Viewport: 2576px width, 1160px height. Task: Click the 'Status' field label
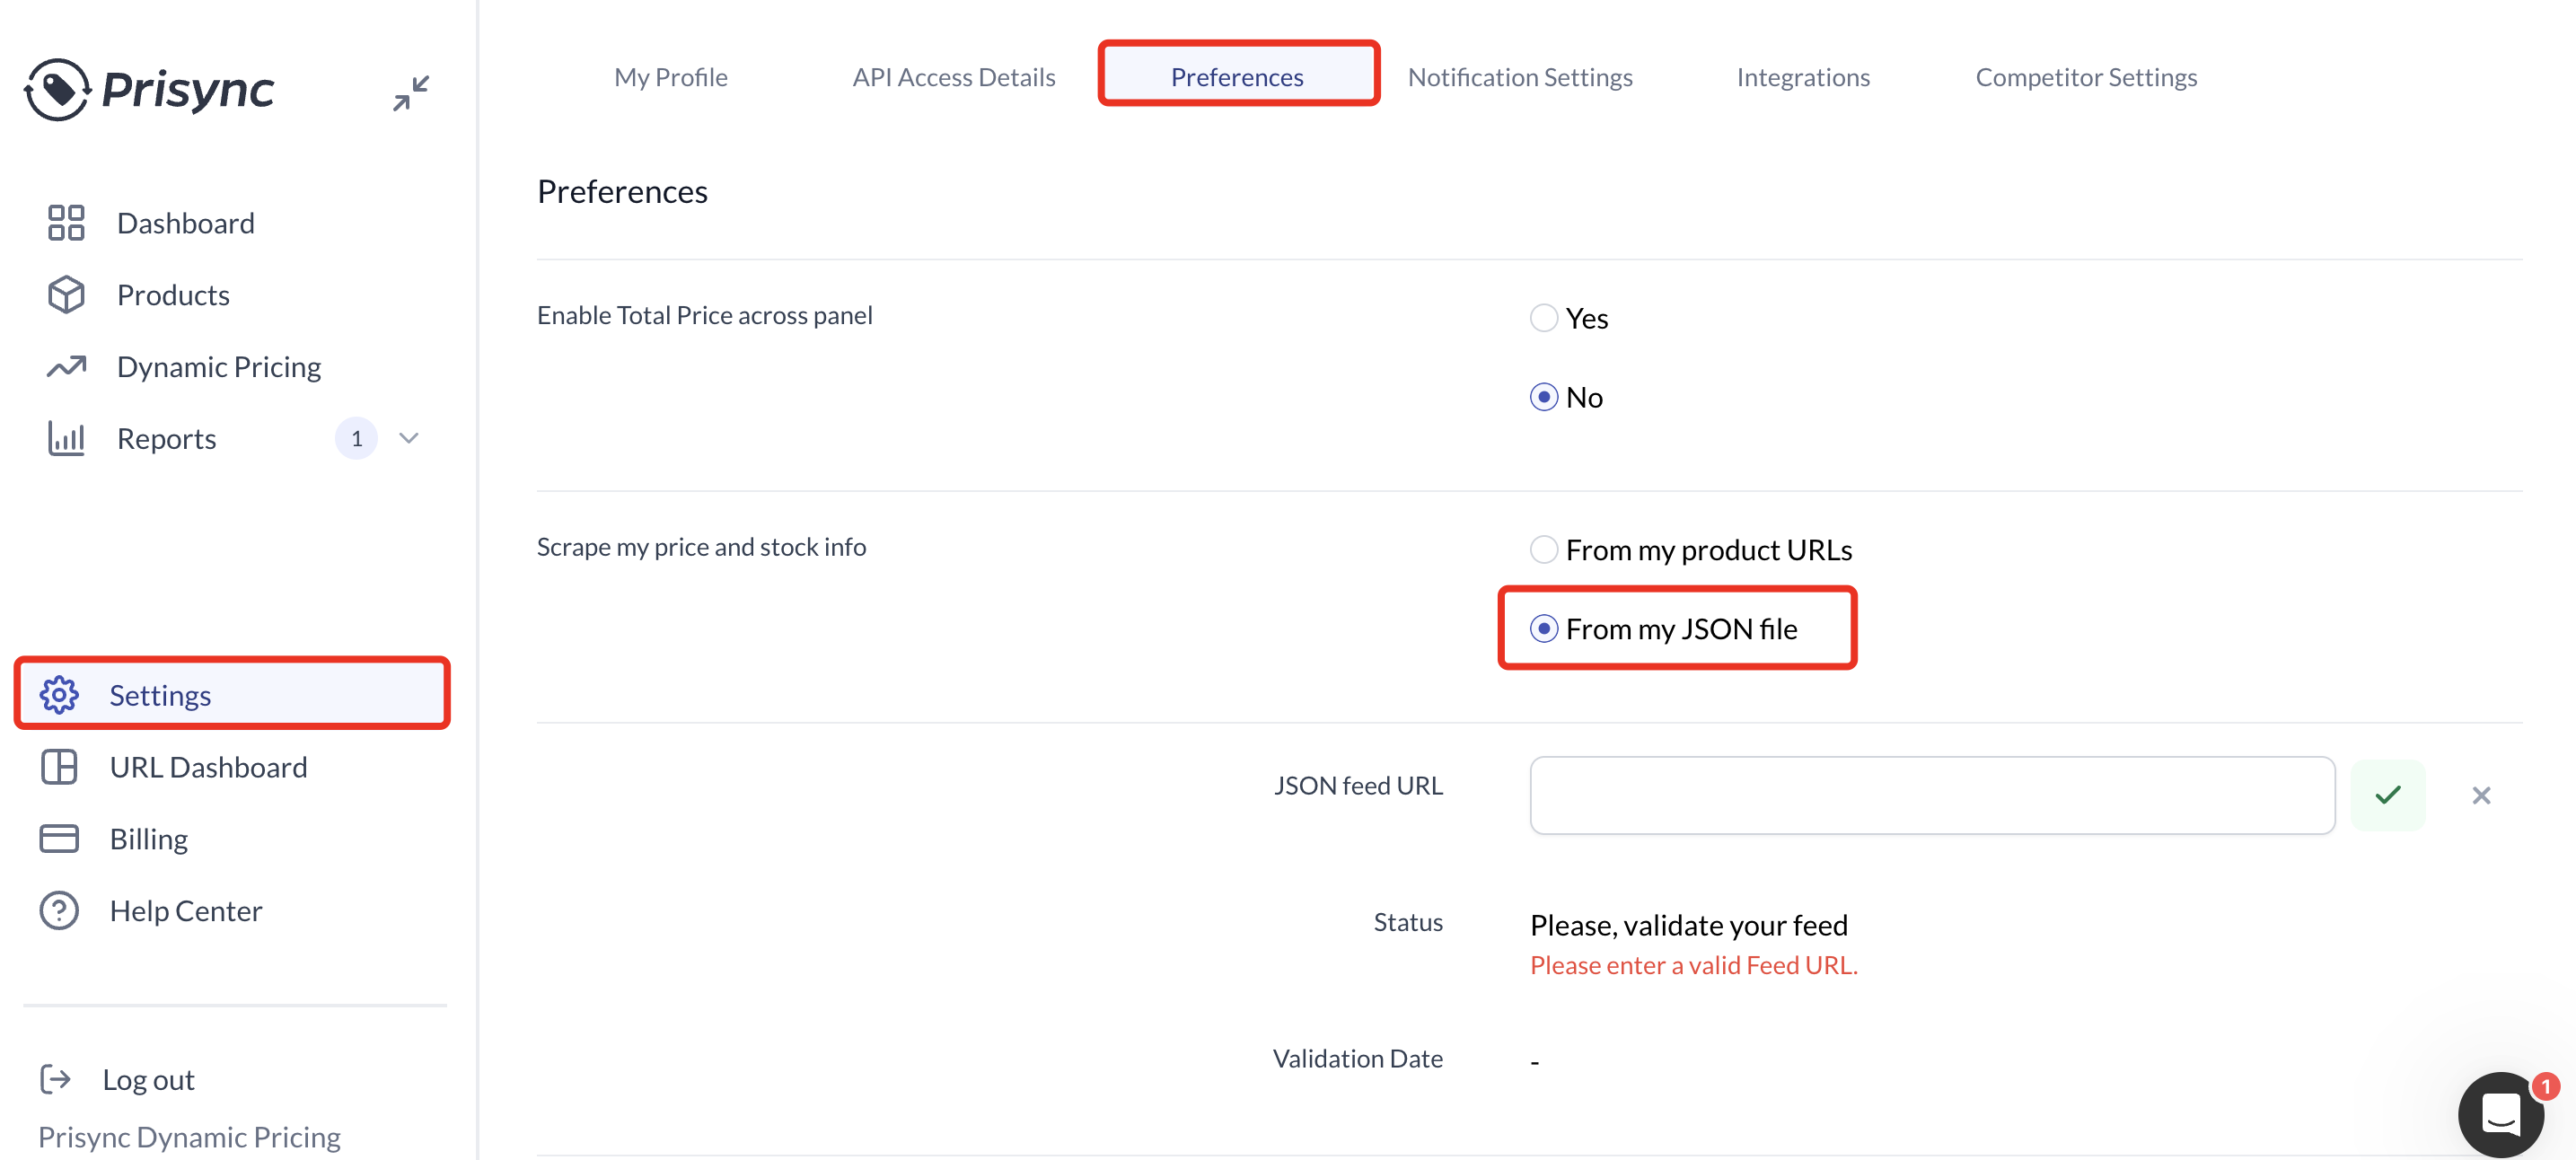(1408, 922)
